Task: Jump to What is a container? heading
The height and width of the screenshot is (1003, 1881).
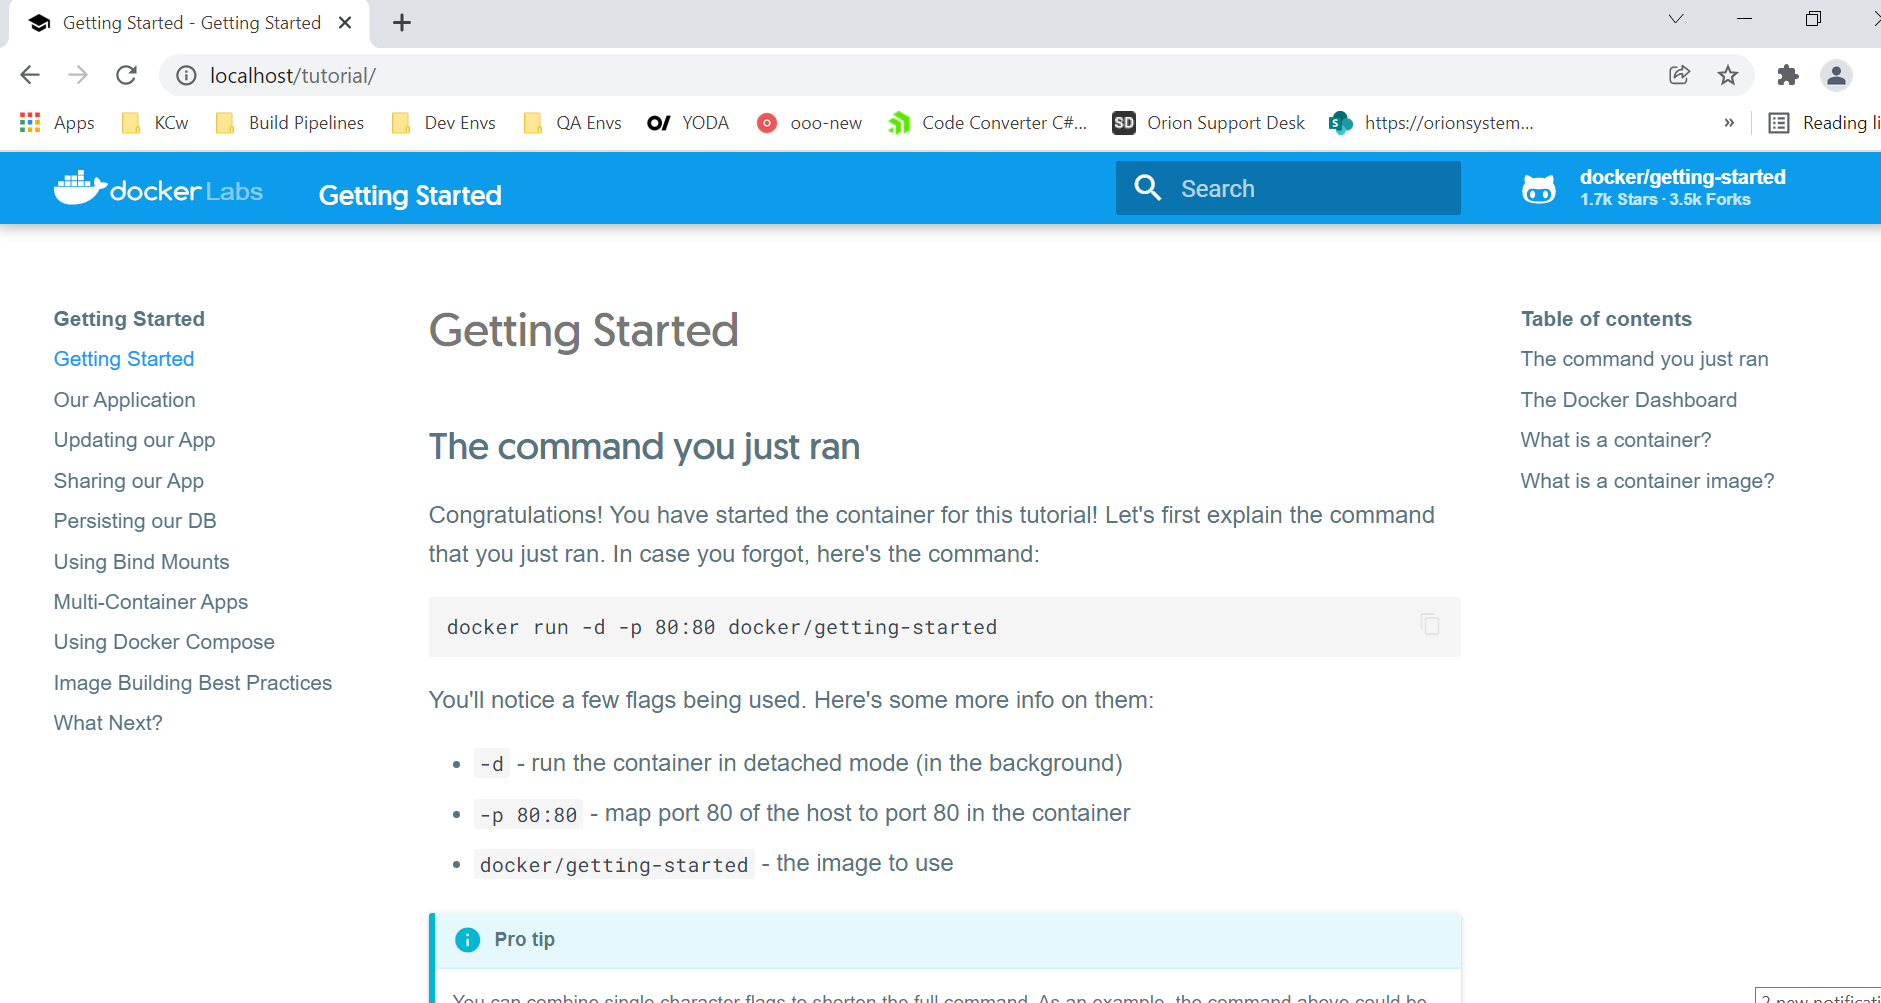Action: coord(1616,440)
